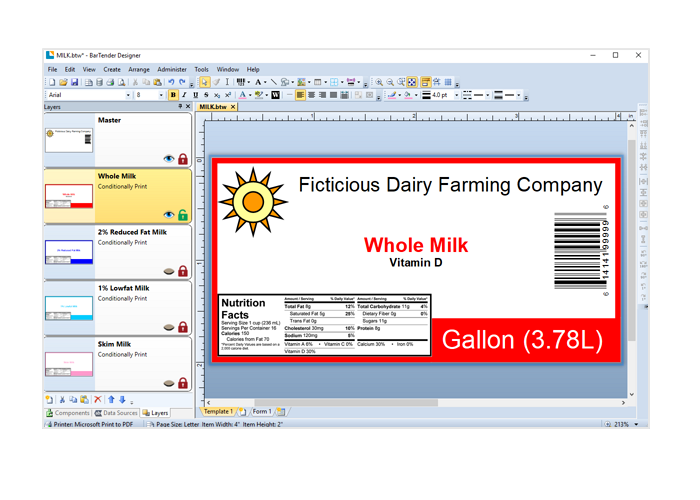
Task: Switch to the Form 1 tab
Action: coord(262,412)
